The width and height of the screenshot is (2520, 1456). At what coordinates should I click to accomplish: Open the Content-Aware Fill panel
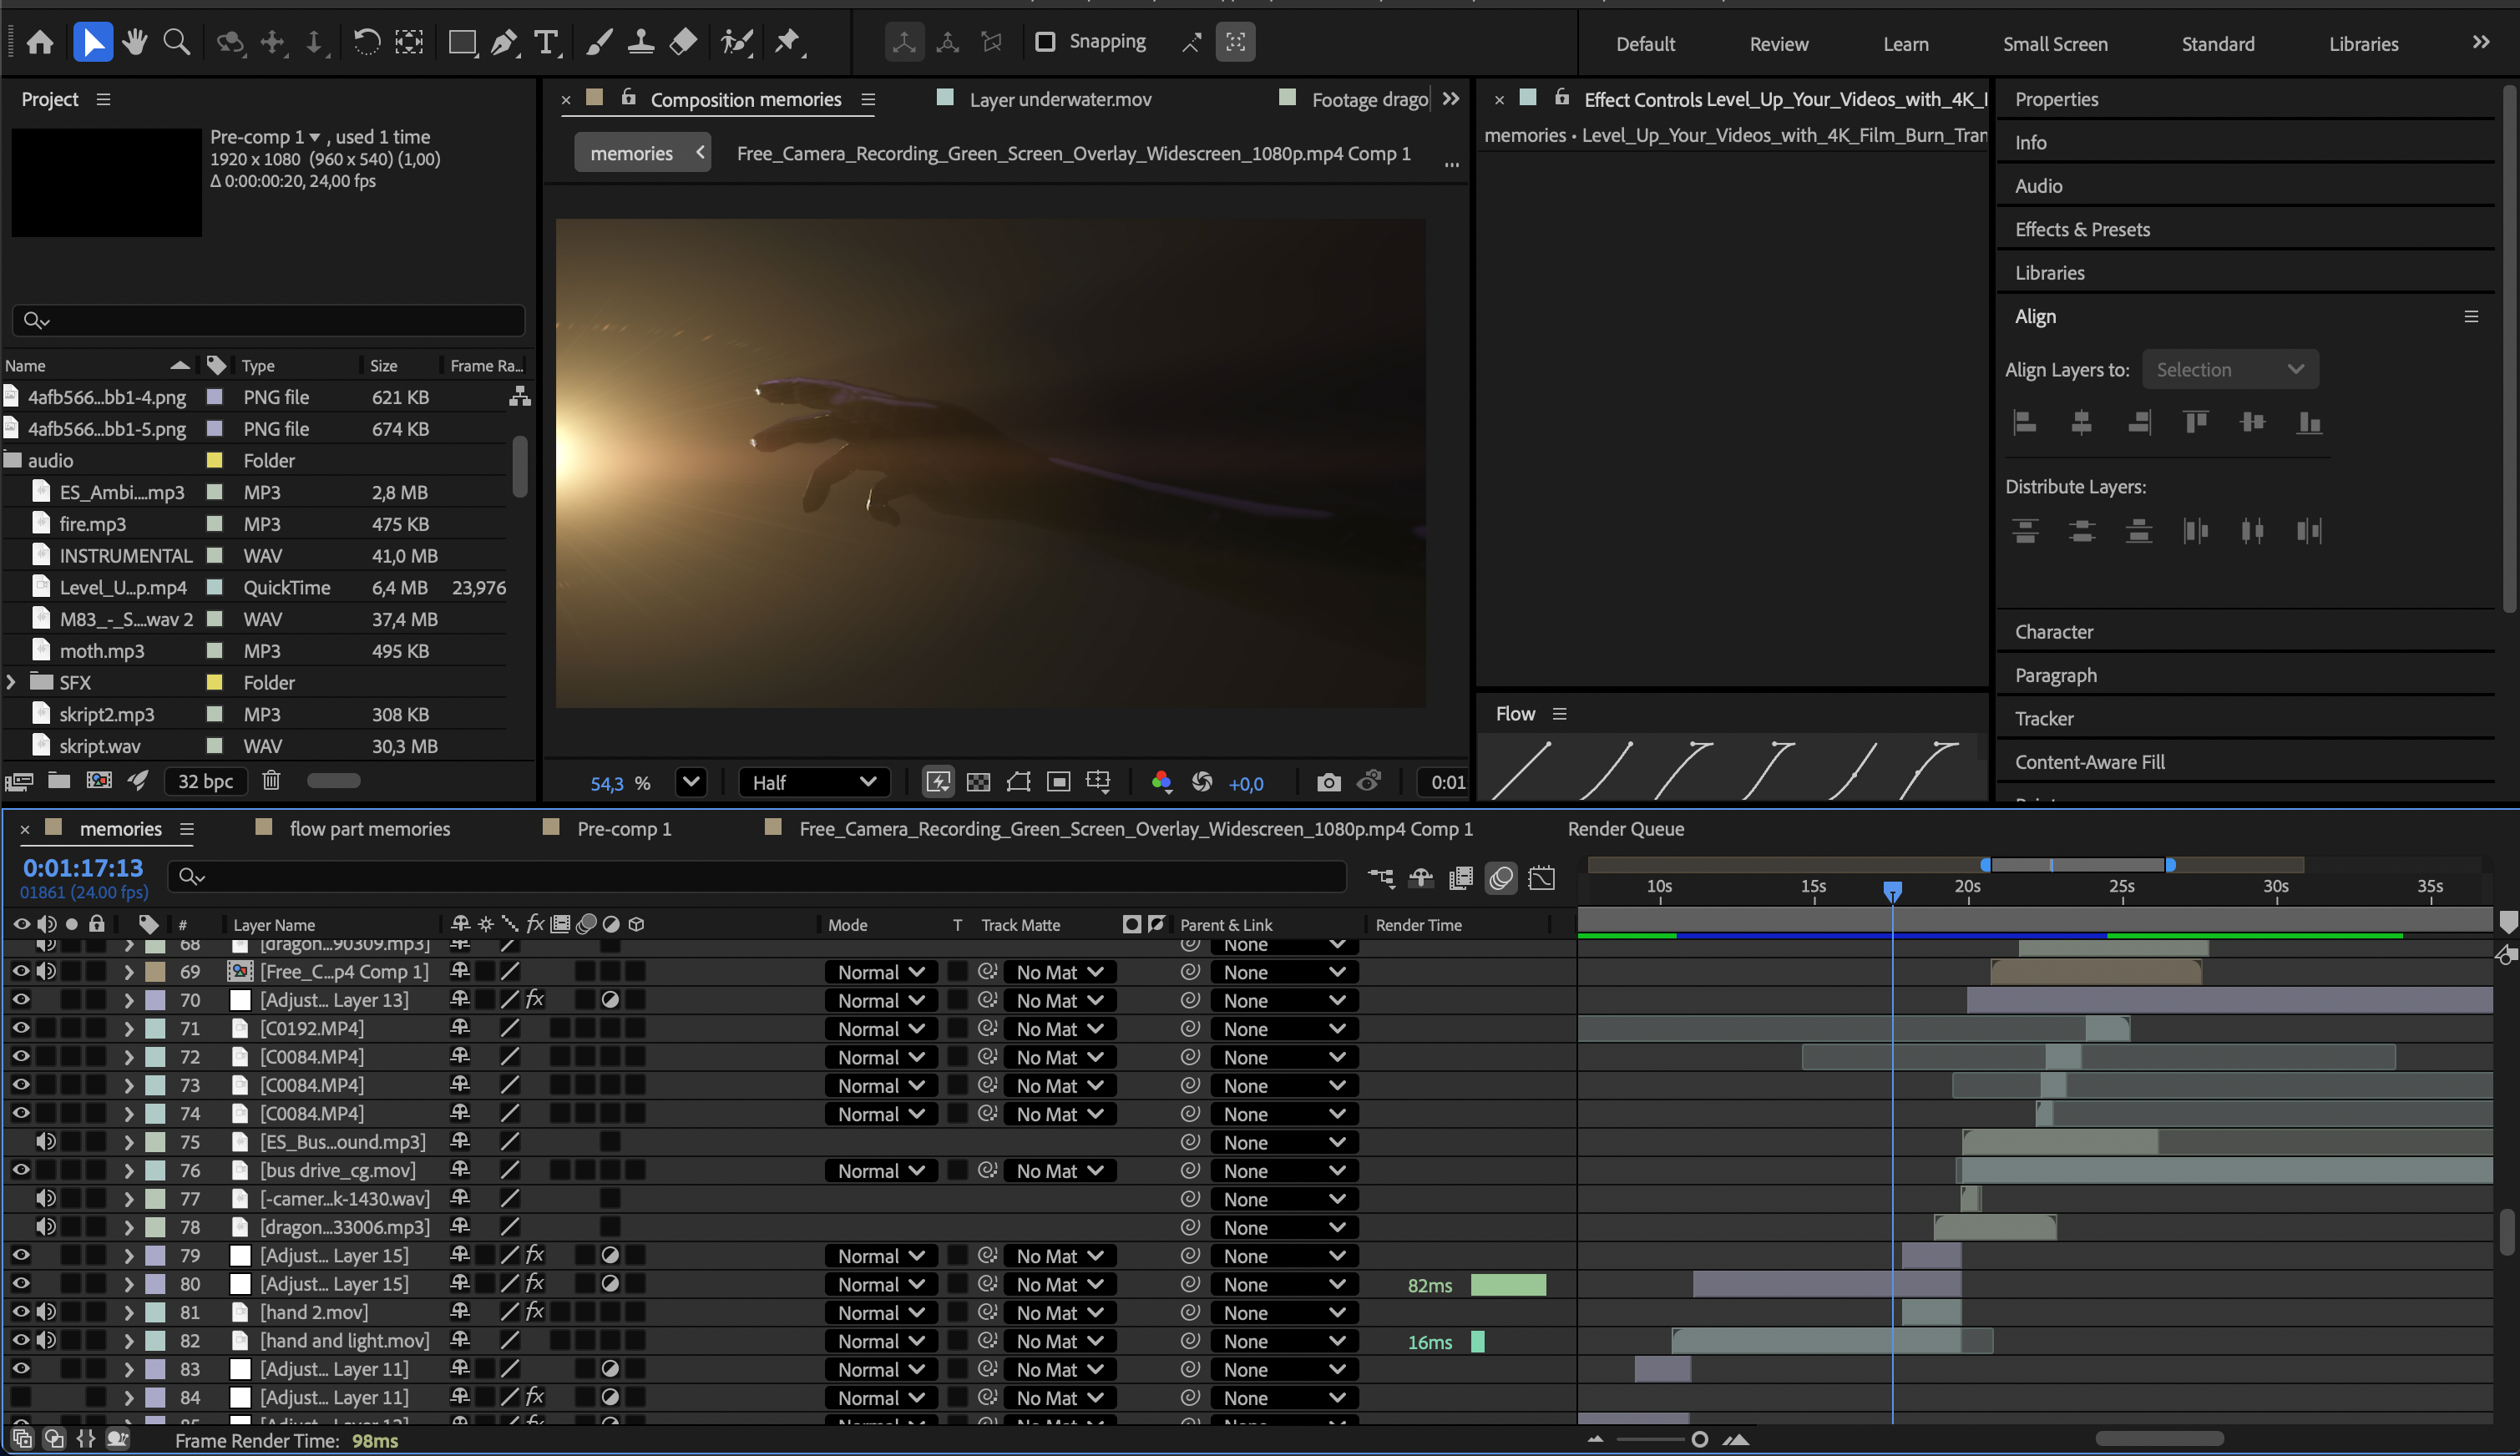coord(2089,762)
